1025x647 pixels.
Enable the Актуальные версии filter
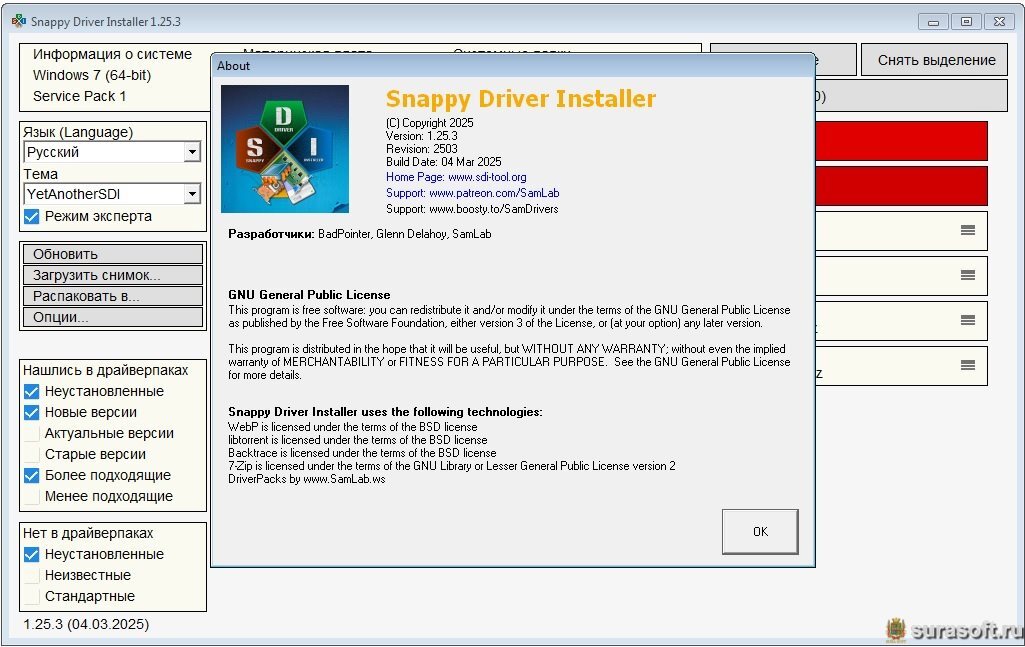[31, 433]
